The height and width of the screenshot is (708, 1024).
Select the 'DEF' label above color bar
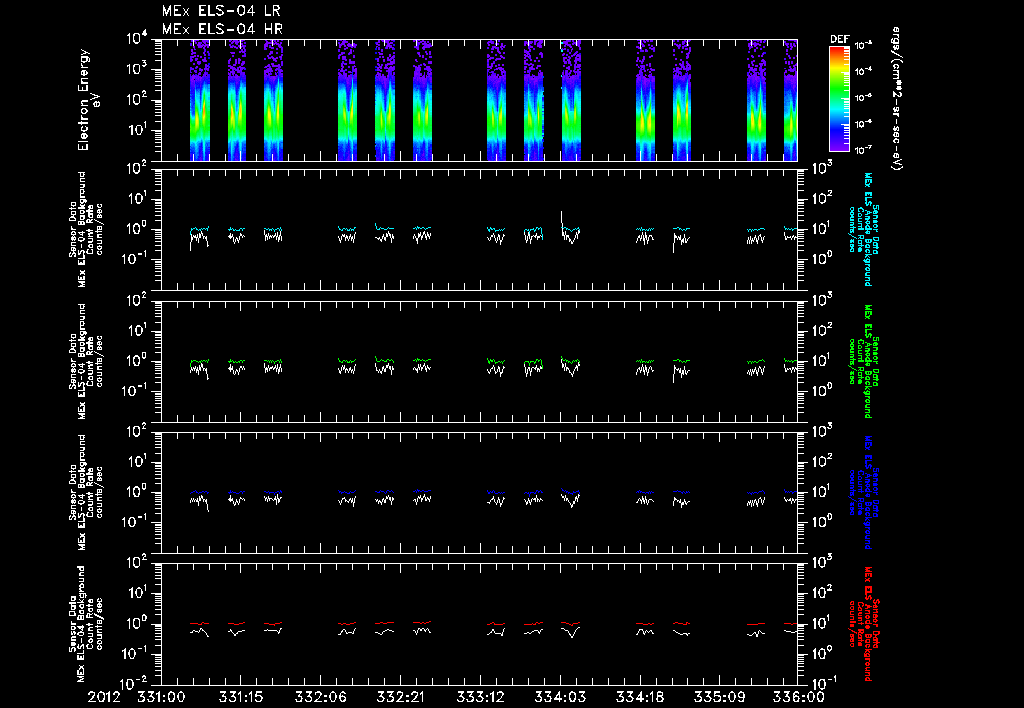click(x=839, y=39)
